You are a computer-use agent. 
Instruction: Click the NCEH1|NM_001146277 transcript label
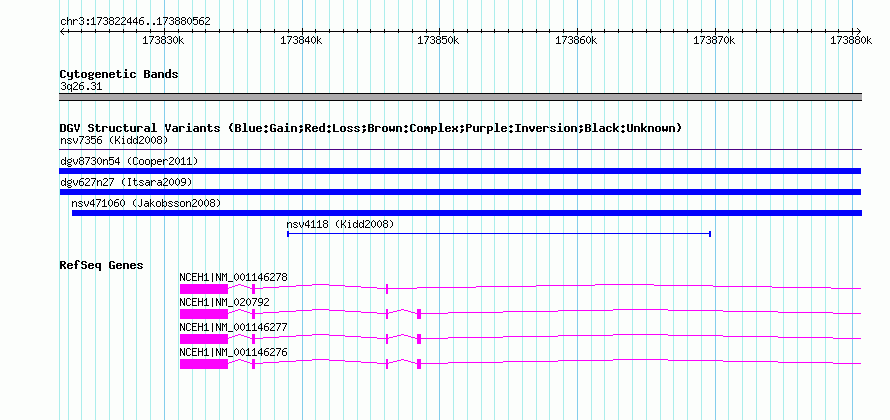(x=233, y=327)
